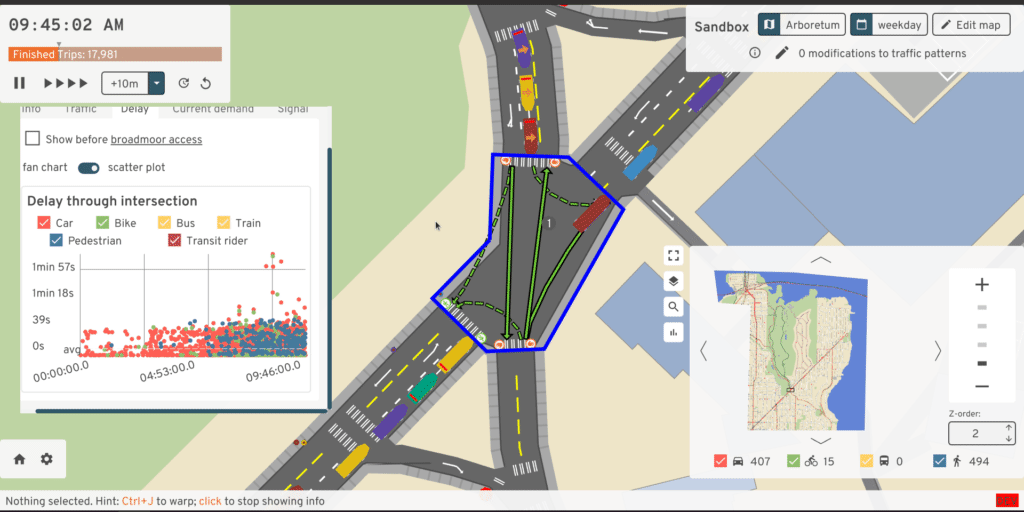Toggle fan chart / scatter plot switch

[x=90, y=167]
